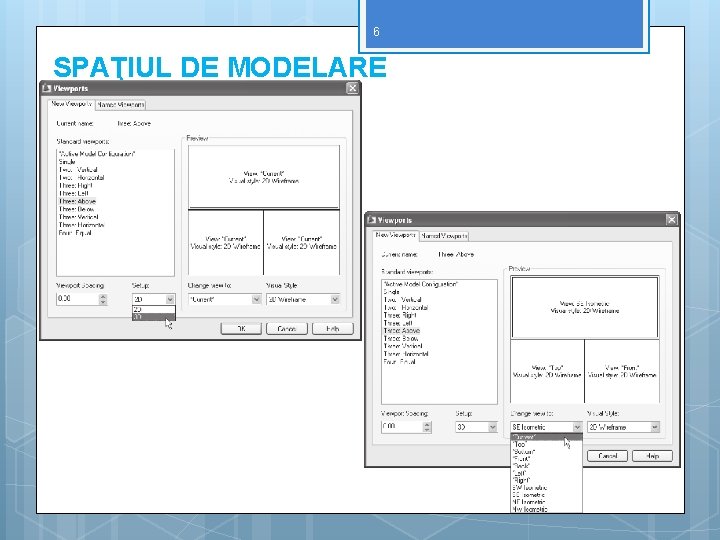Select Three: Vertical in upper-left dialog list
Image resolution: width=720 pixels, height=540 pixels.
point(79,217)
